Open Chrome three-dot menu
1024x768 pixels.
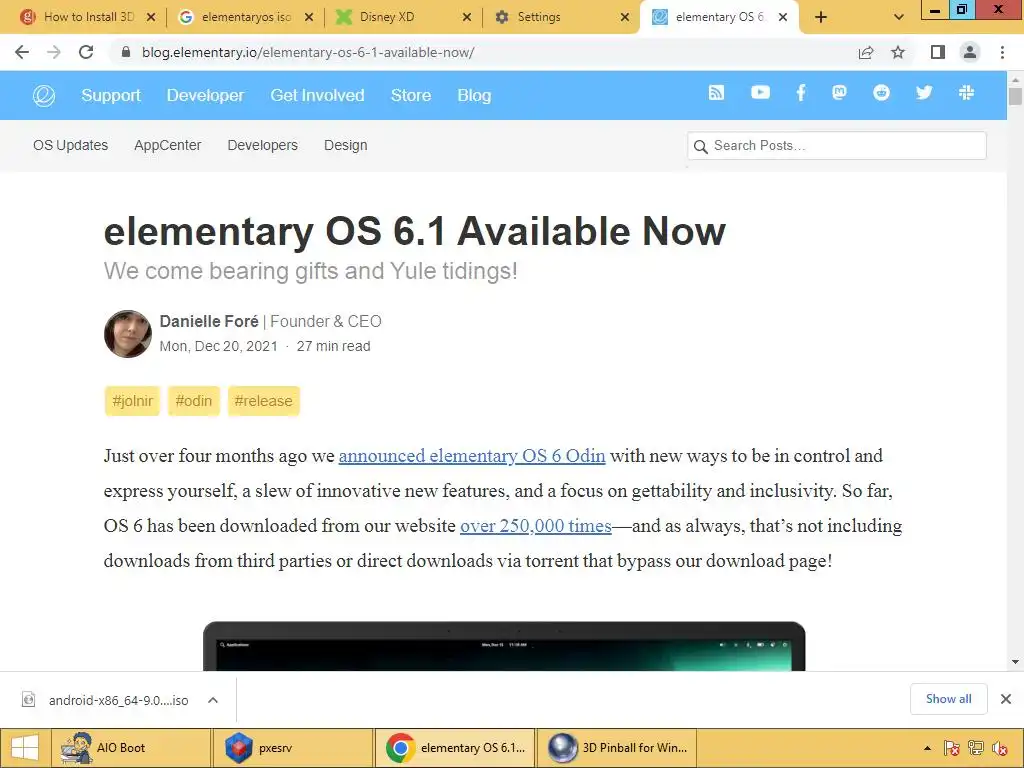[1002, 52]
